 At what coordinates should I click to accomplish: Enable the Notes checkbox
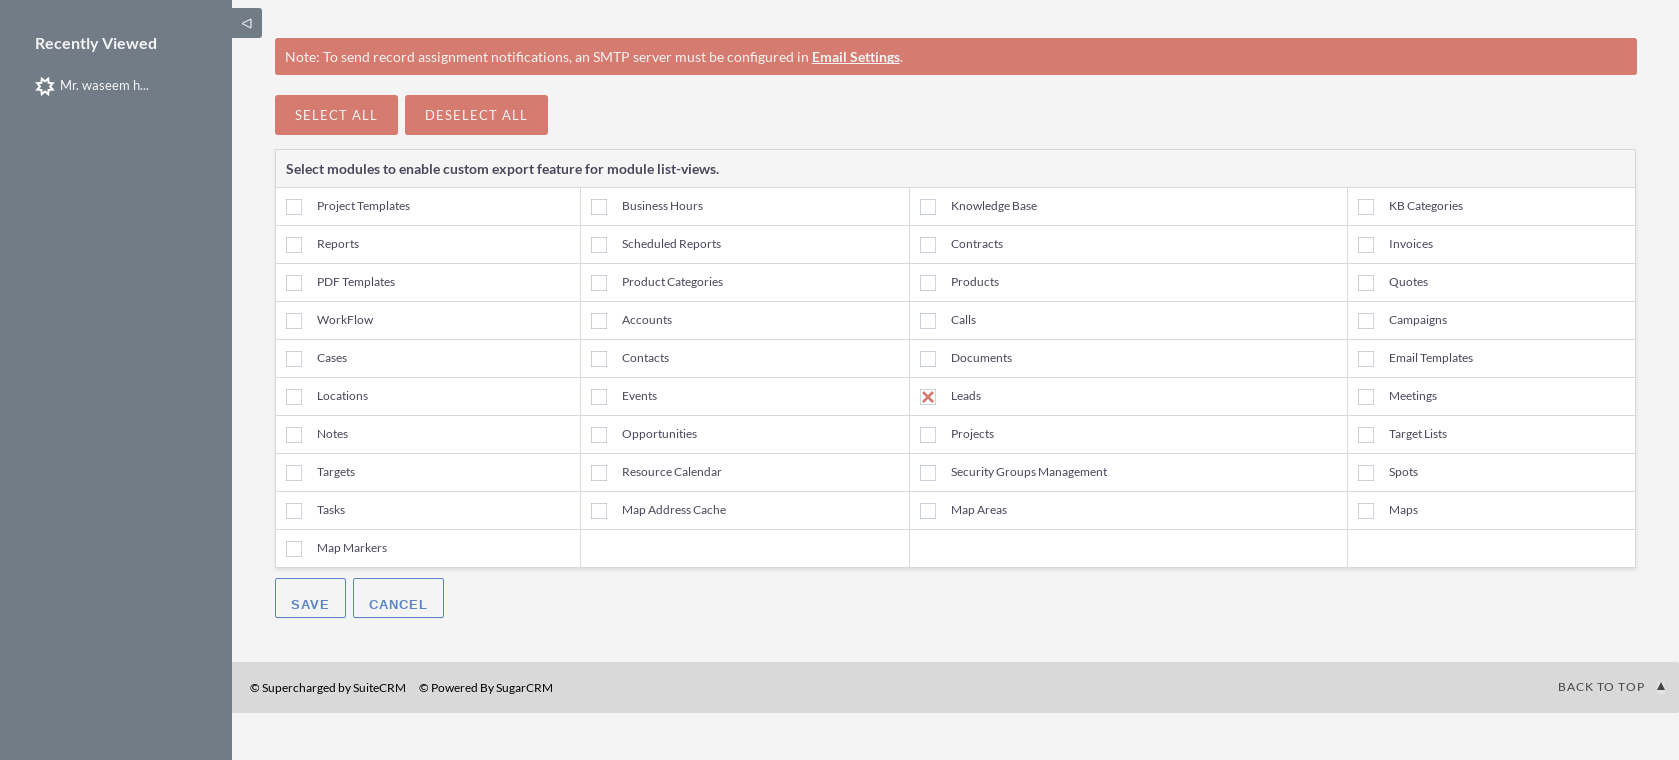[x=294, y=435]
